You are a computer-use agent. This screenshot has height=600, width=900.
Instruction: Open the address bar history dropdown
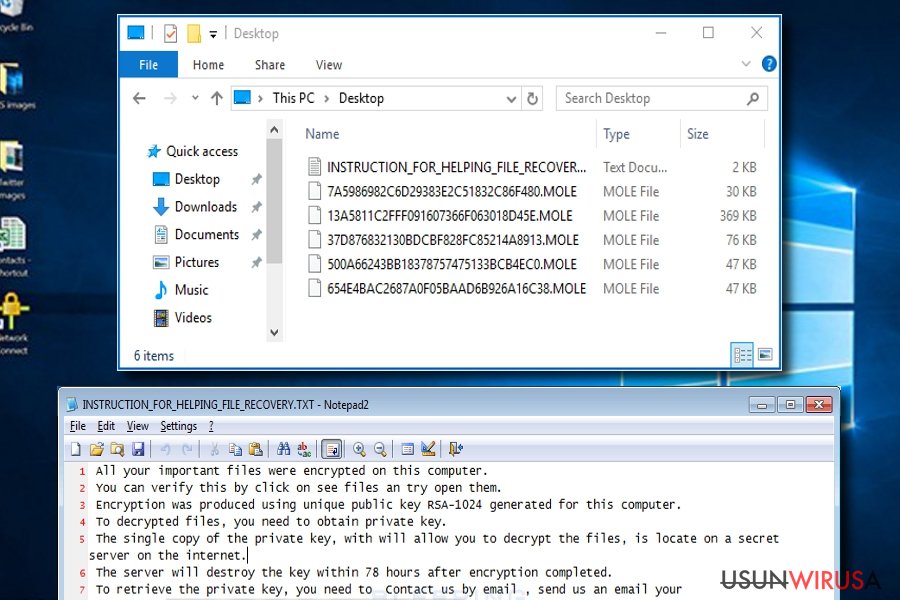(511, 99)
